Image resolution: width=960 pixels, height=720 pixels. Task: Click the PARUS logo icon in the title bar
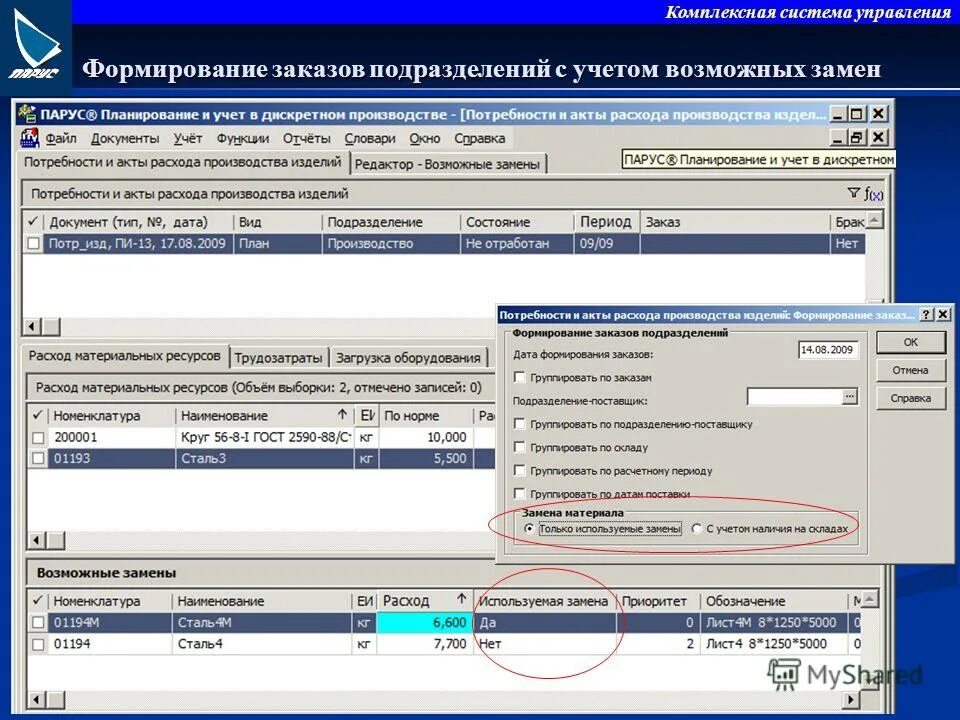point(26,114)
